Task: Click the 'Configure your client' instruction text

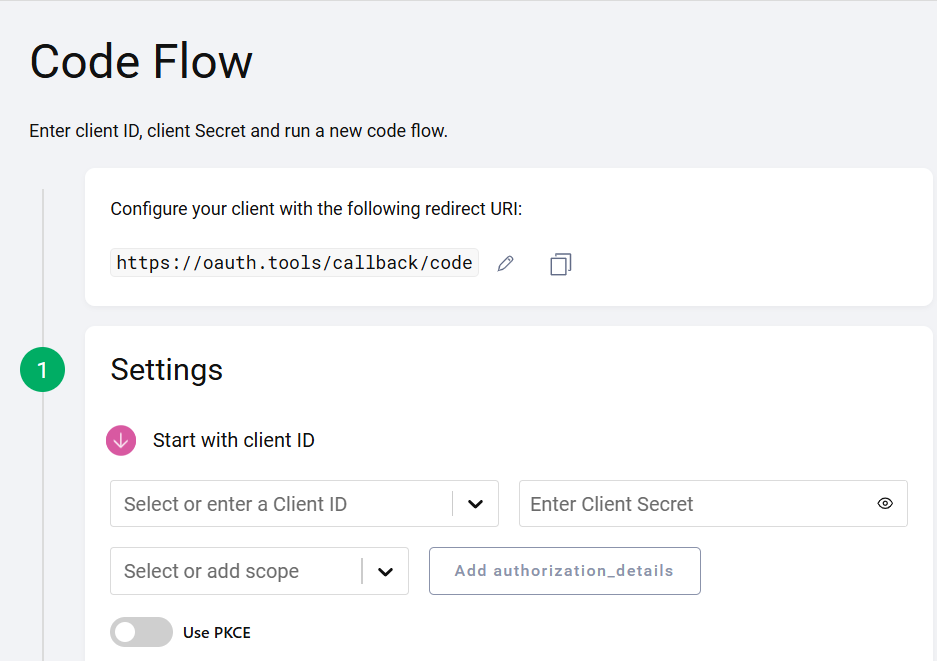Action: point(316,209)
